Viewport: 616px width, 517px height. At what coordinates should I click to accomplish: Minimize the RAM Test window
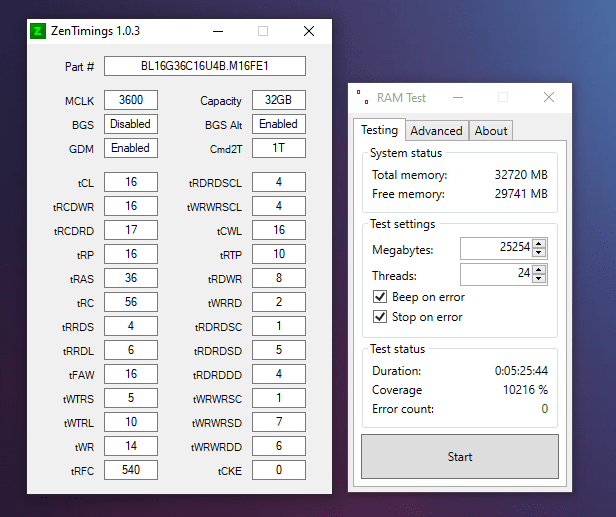(x=458, y=97)
